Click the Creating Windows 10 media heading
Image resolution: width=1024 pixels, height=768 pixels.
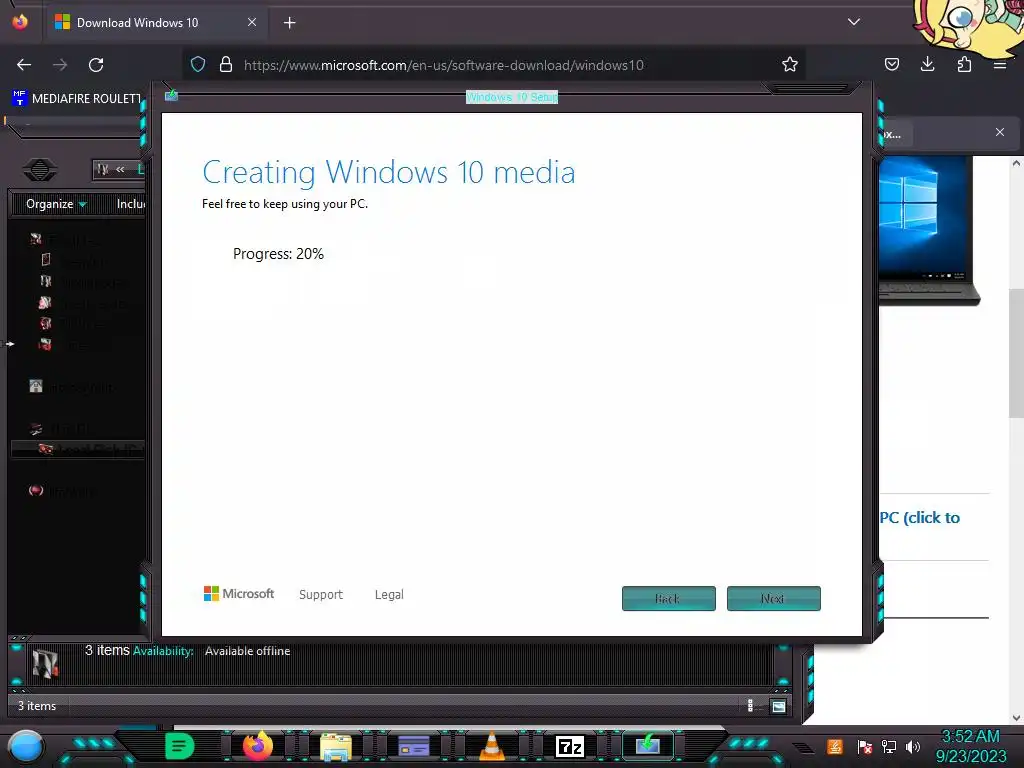click(x=389, y=172)
